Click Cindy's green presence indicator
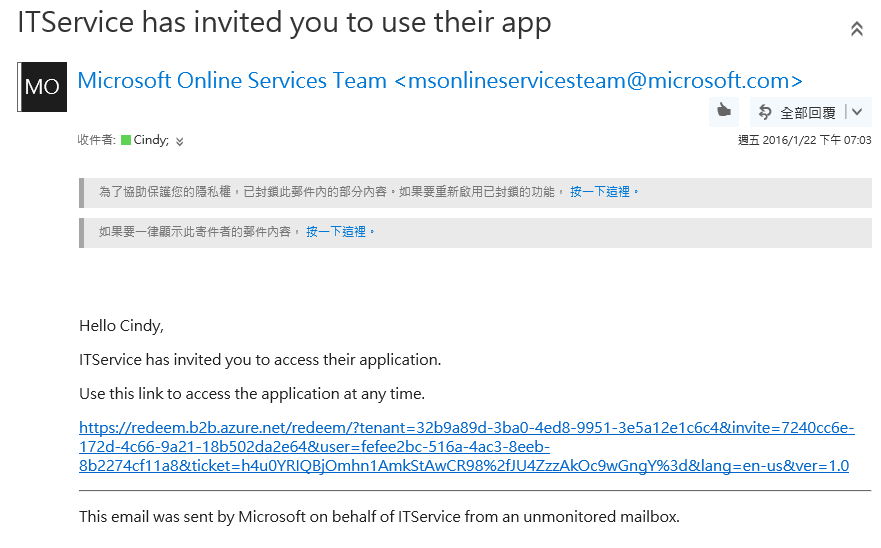Screen dimensions: 881x548 [x=126, y=140]
